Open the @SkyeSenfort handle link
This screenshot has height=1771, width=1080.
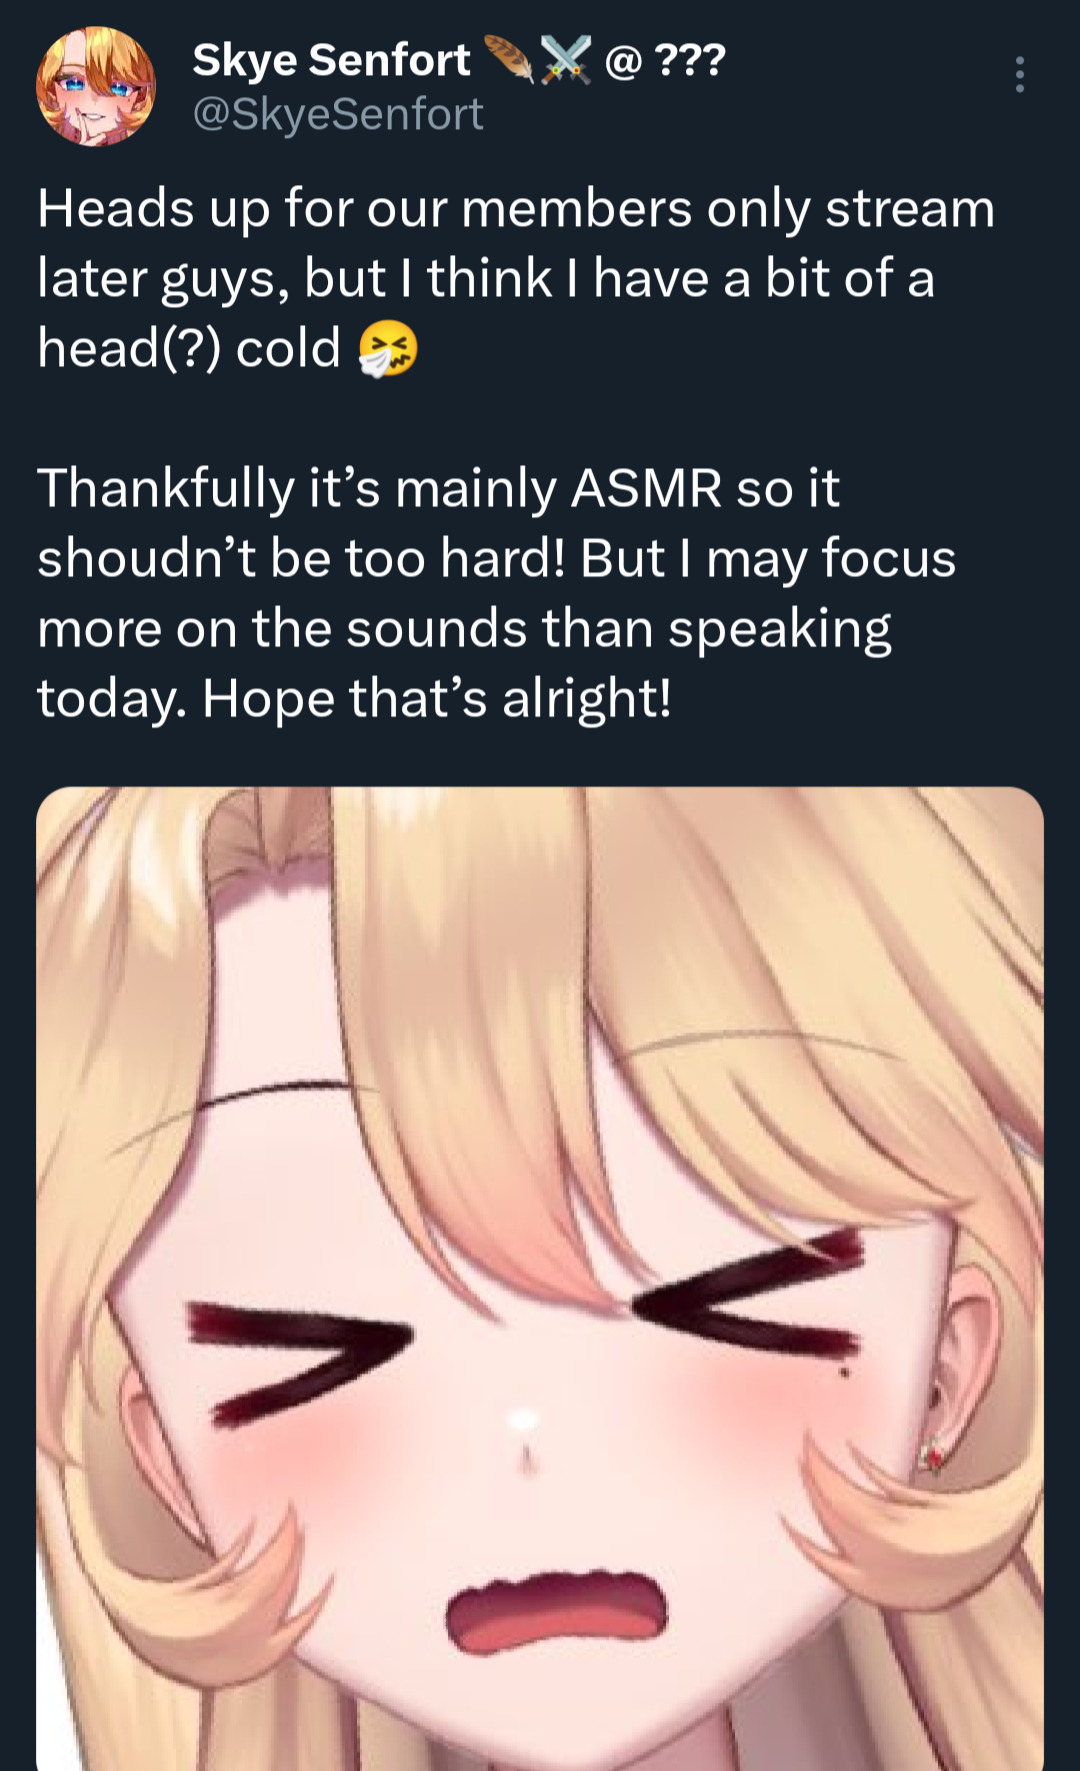pos(338,114)
